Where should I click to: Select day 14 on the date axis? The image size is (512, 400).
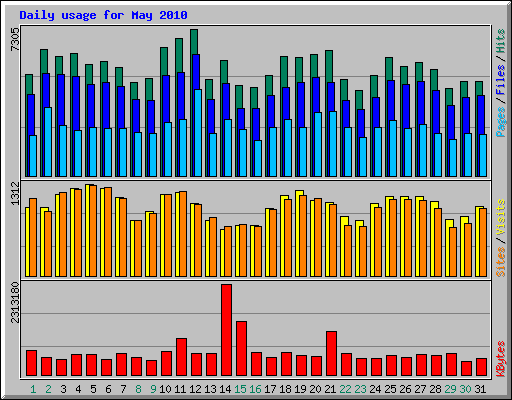tap(225, 389)
